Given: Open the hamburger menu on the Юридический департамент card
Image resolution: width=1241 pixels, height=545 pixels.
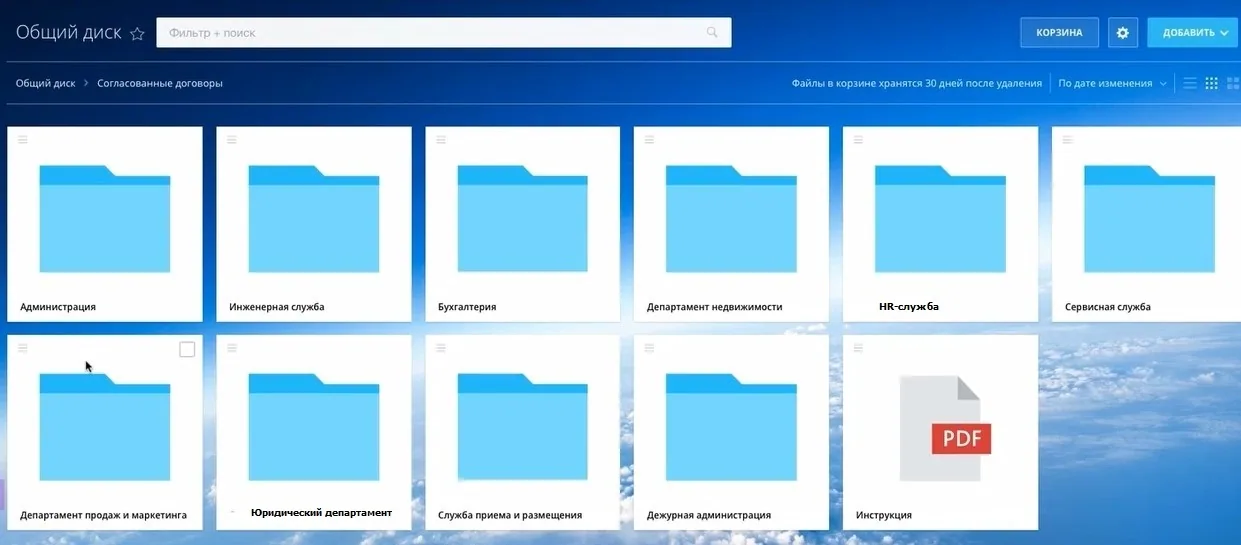Looking at the screenshot, I should pyautogui.click(x=232, y=348).
